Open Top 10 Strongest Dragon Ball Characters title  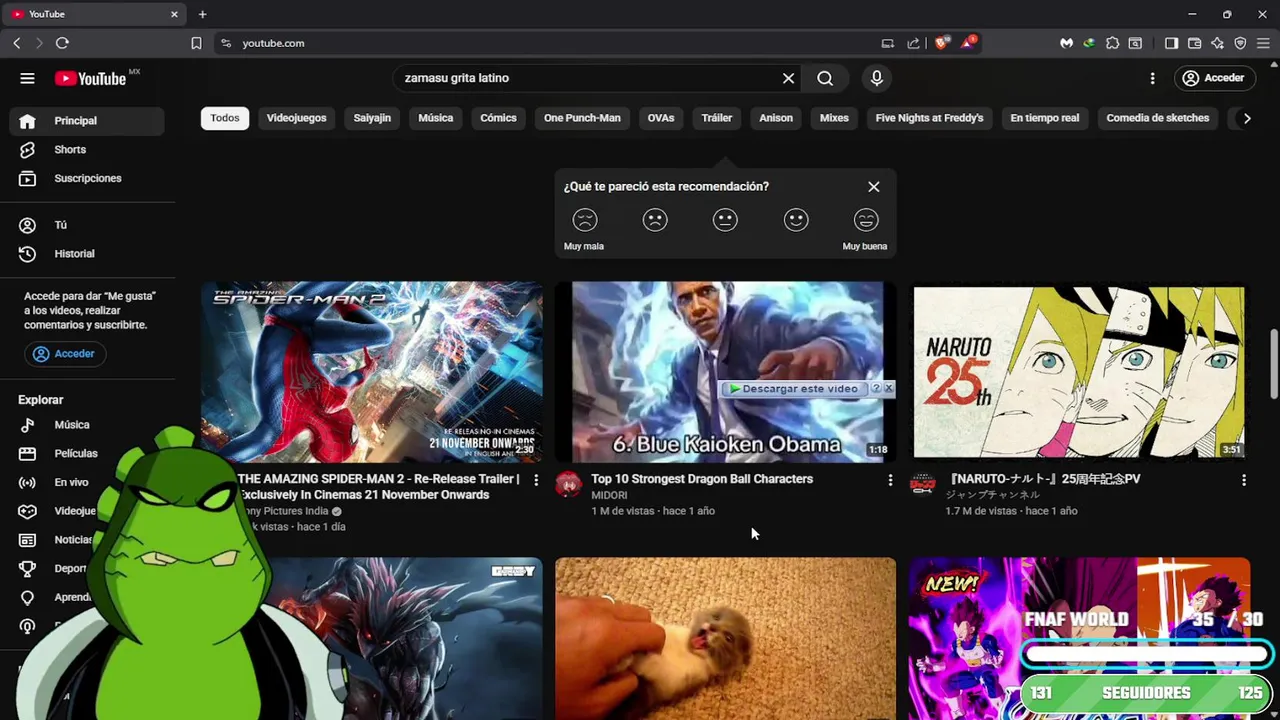(x=702, y=479)
